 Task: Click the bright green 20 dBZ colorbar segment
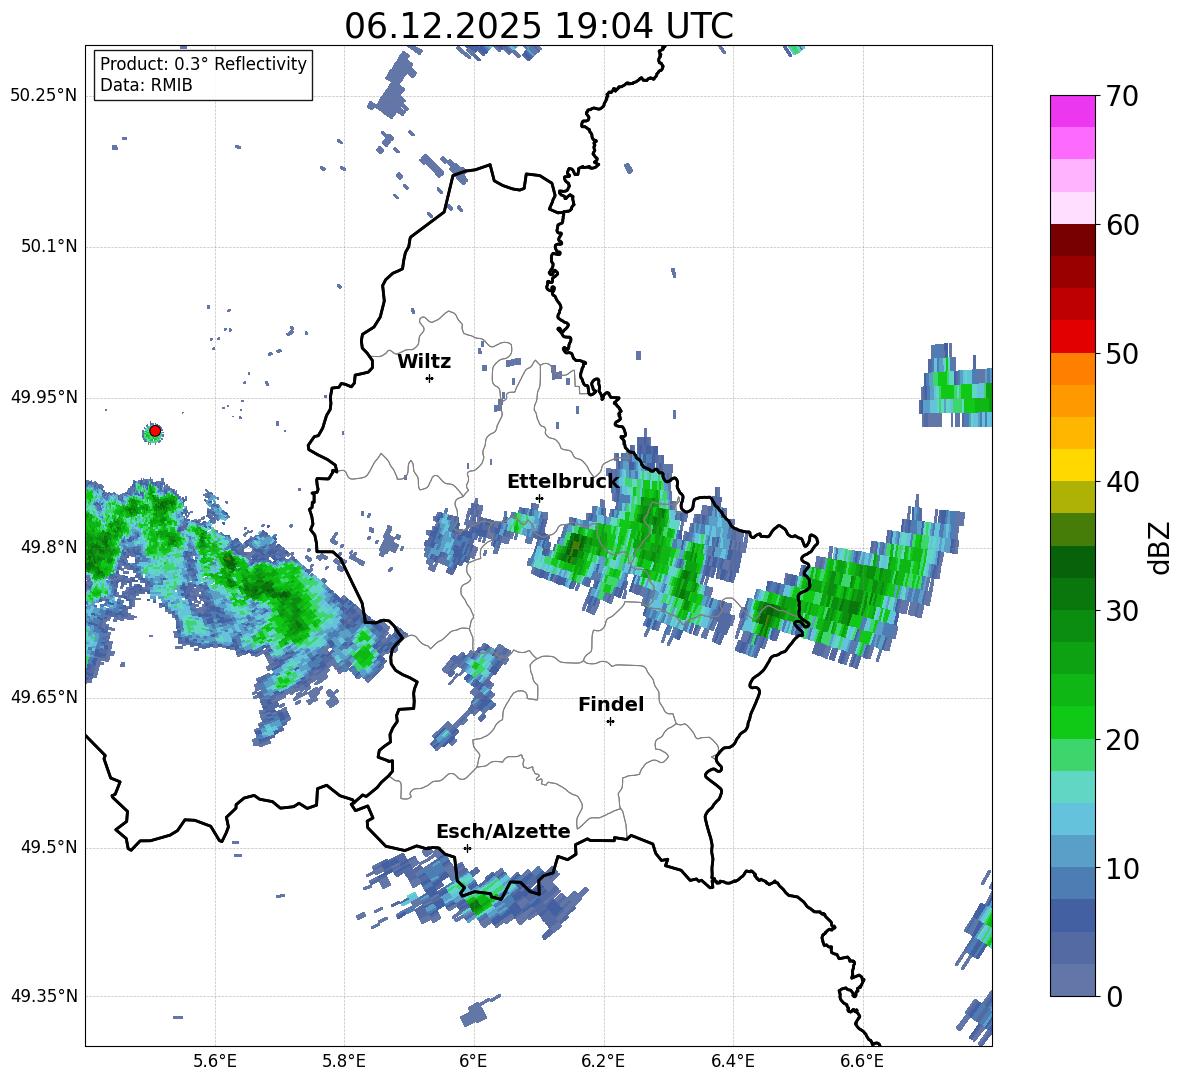(x=1073, y=723)
